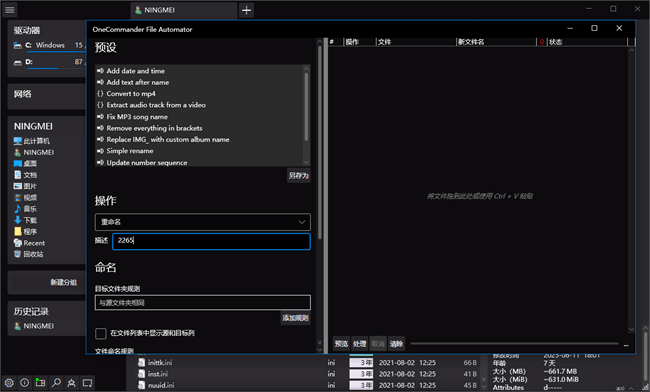Open the 桌面 desktop folder

pos(25,164)
